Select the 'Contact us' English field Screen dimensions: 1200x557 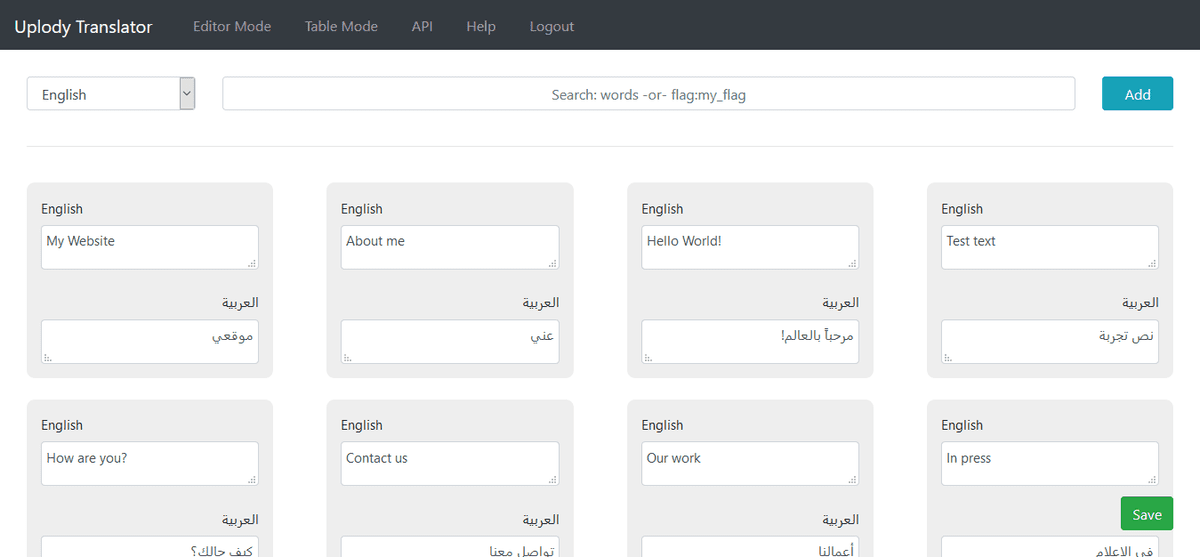449,464
